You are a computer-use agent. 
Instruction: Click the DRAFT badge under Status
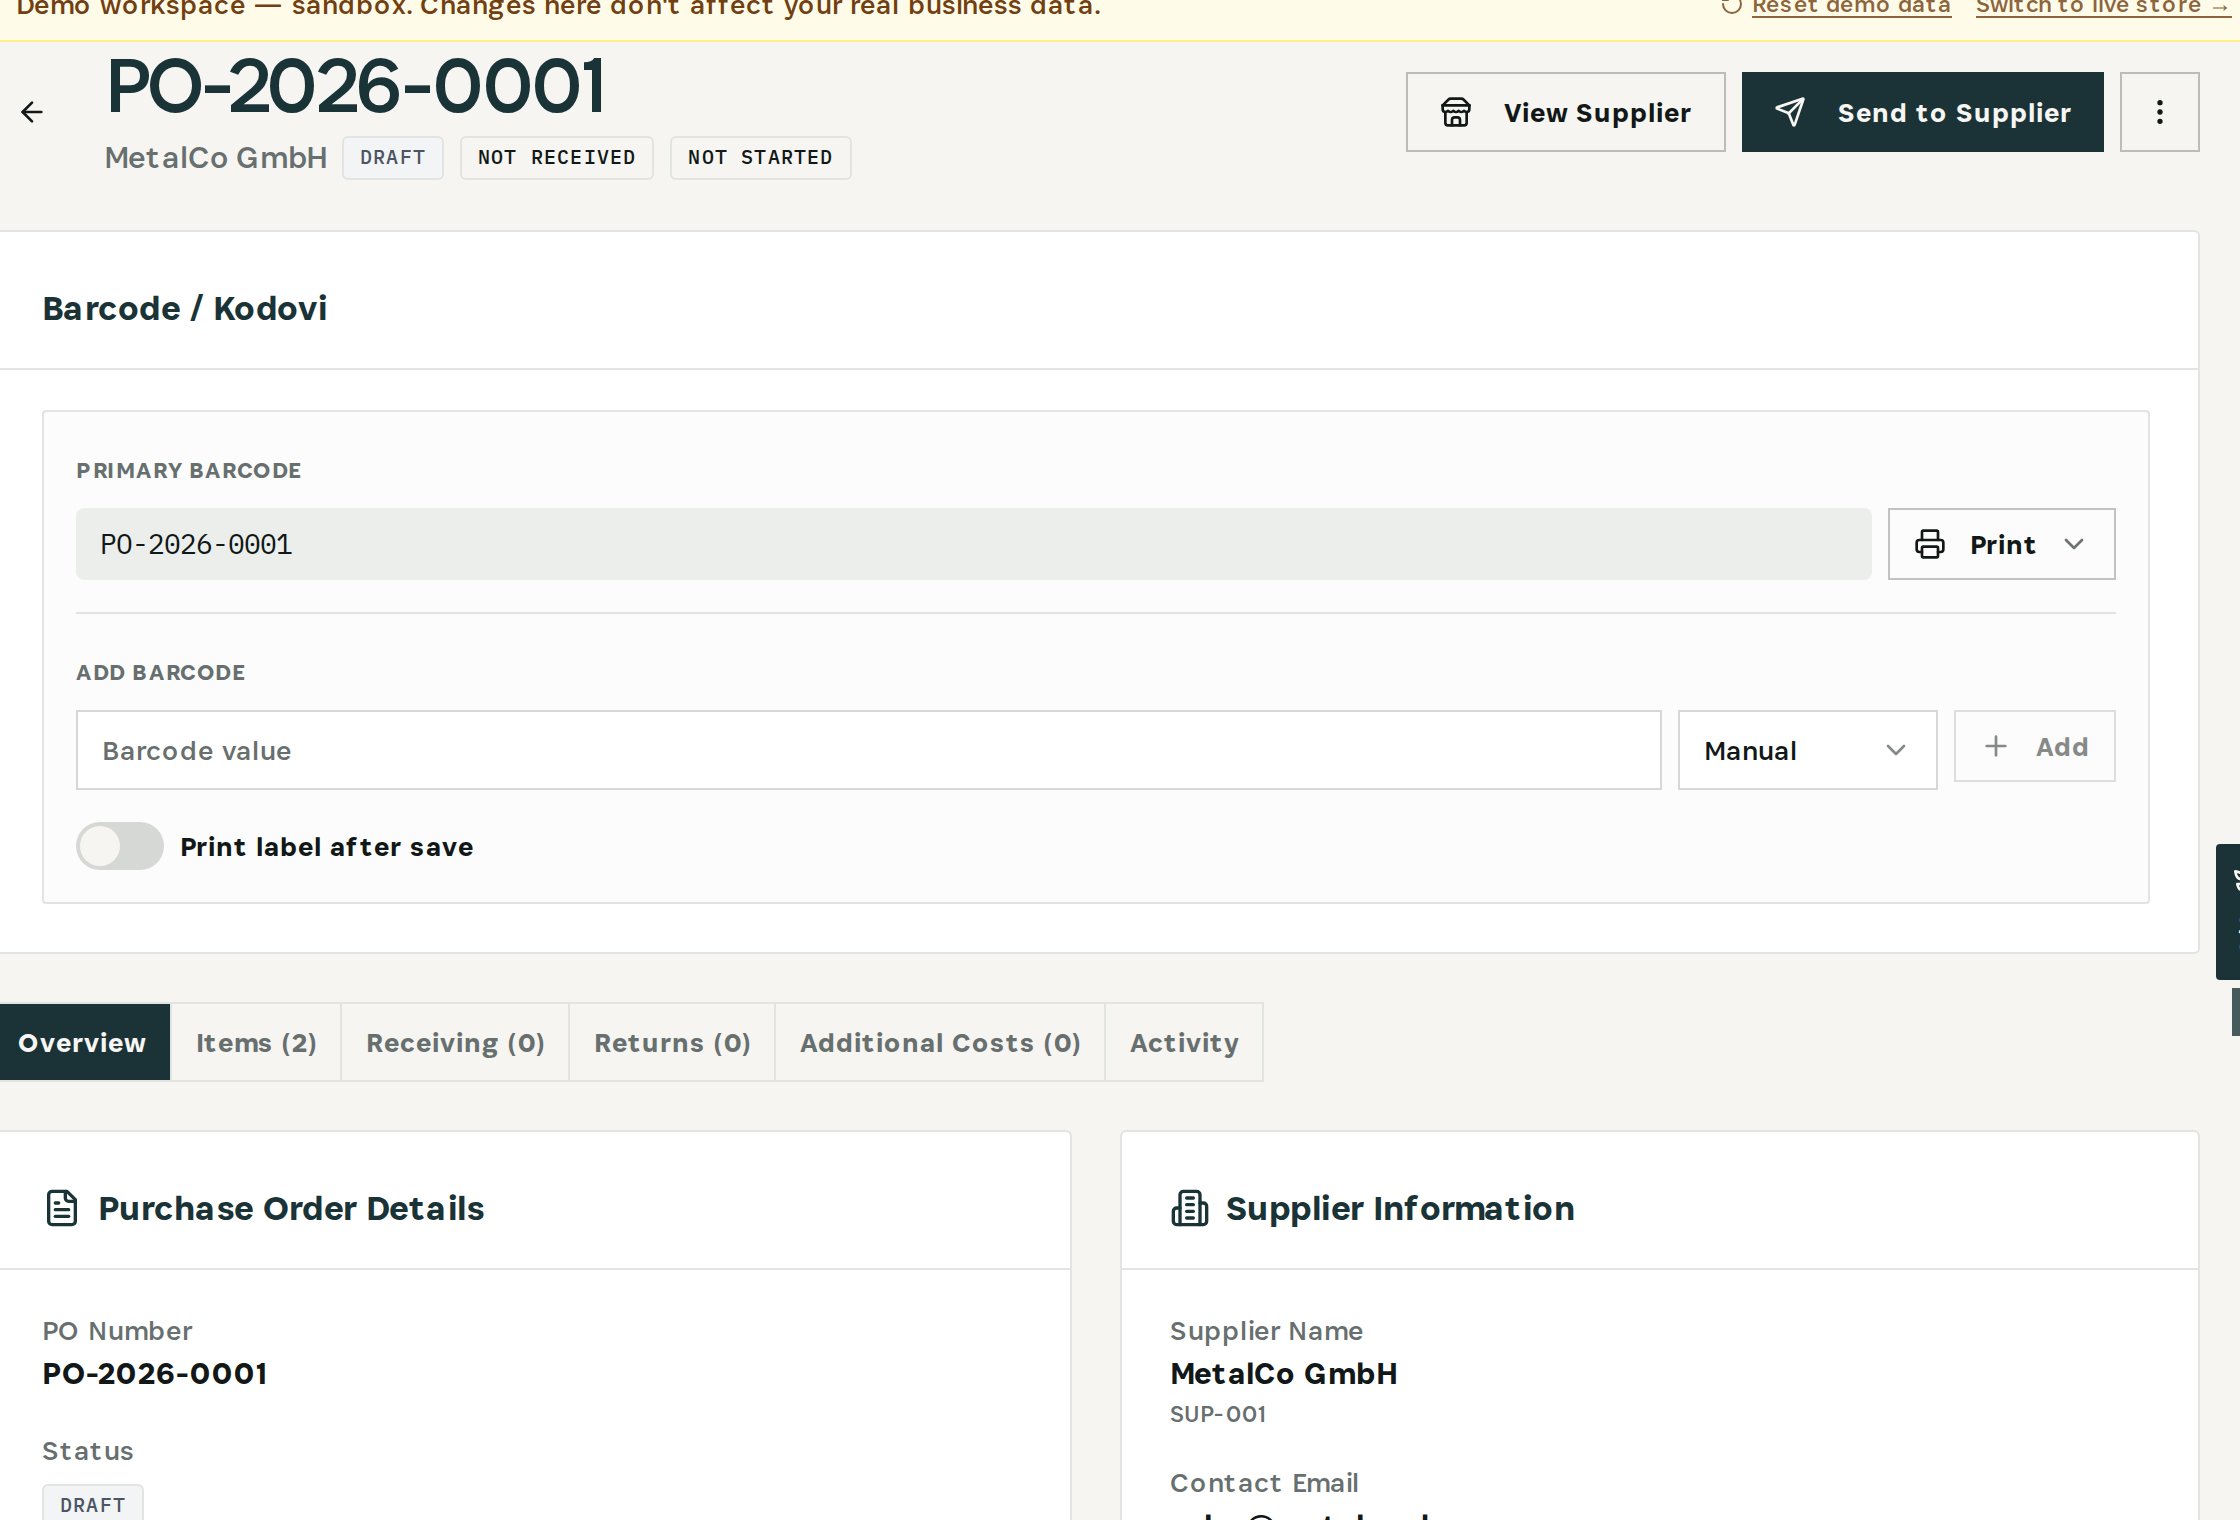point(93,1504)
